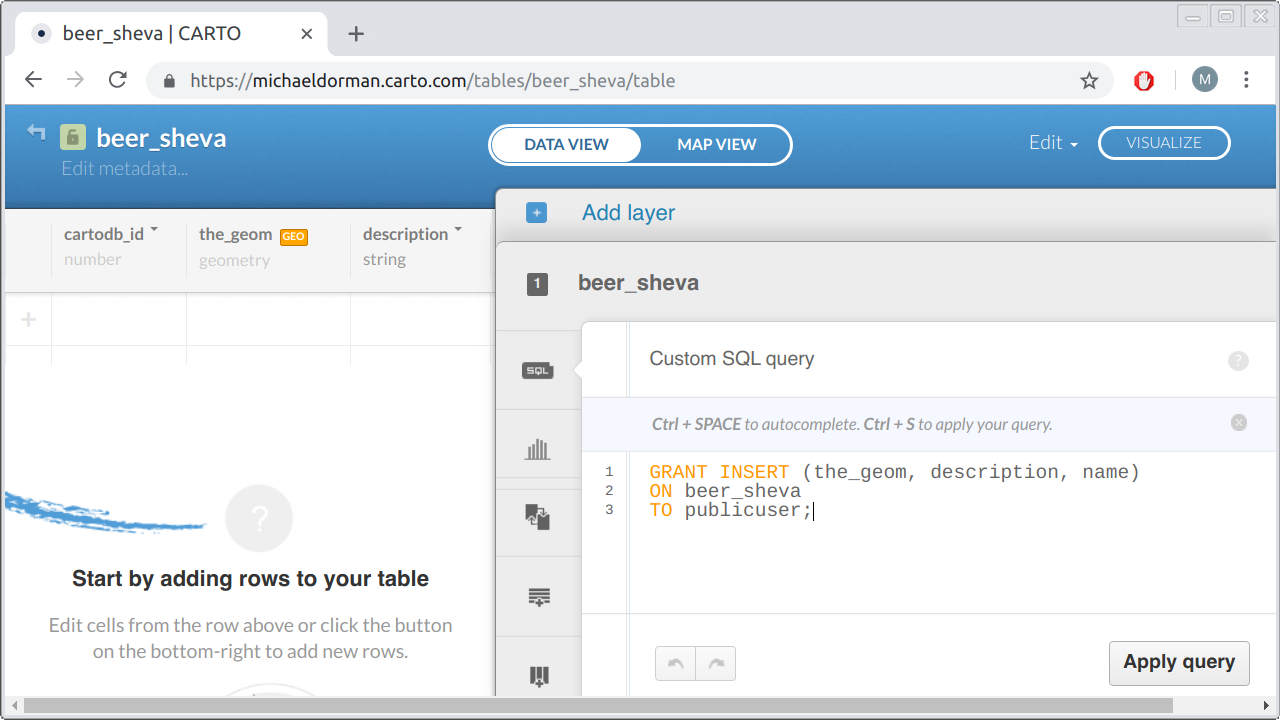Click the Add layer link
Screen dimensions: 1280x720
(x=628, y=213)
